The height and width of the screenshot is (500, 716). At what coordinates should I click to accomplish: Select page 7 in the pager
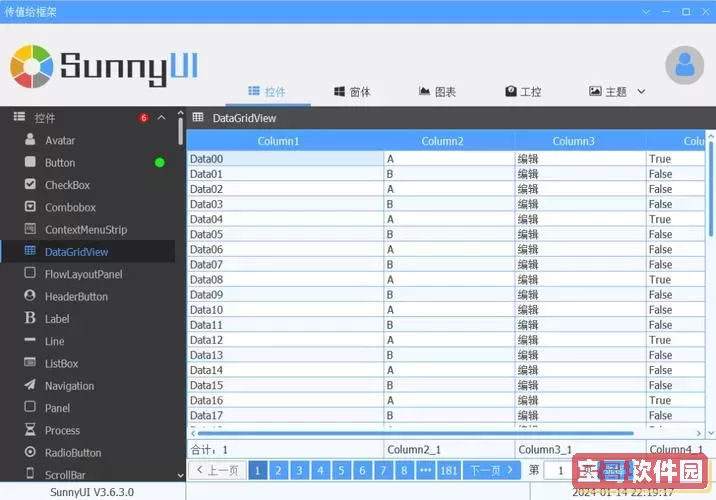coord(383,470)
